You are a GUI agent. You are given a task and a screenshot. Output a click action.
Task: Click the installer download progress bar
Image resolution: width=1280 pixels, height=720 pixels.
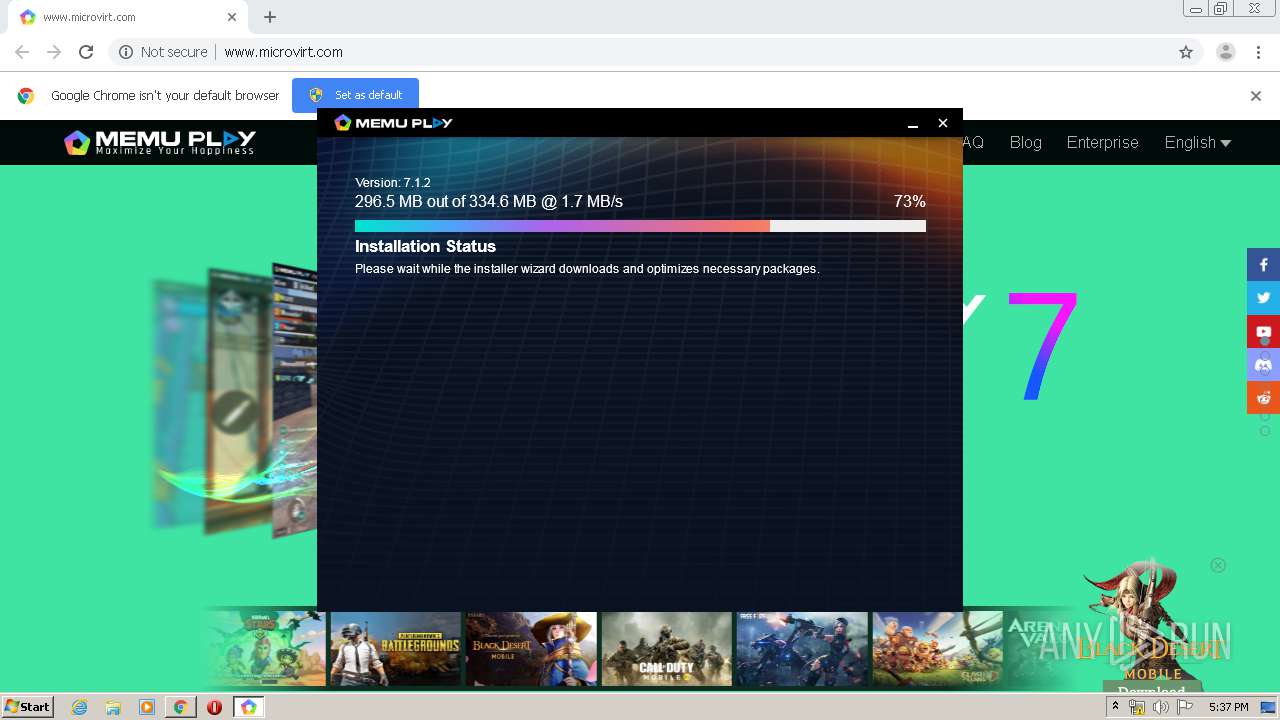(640, 226)
